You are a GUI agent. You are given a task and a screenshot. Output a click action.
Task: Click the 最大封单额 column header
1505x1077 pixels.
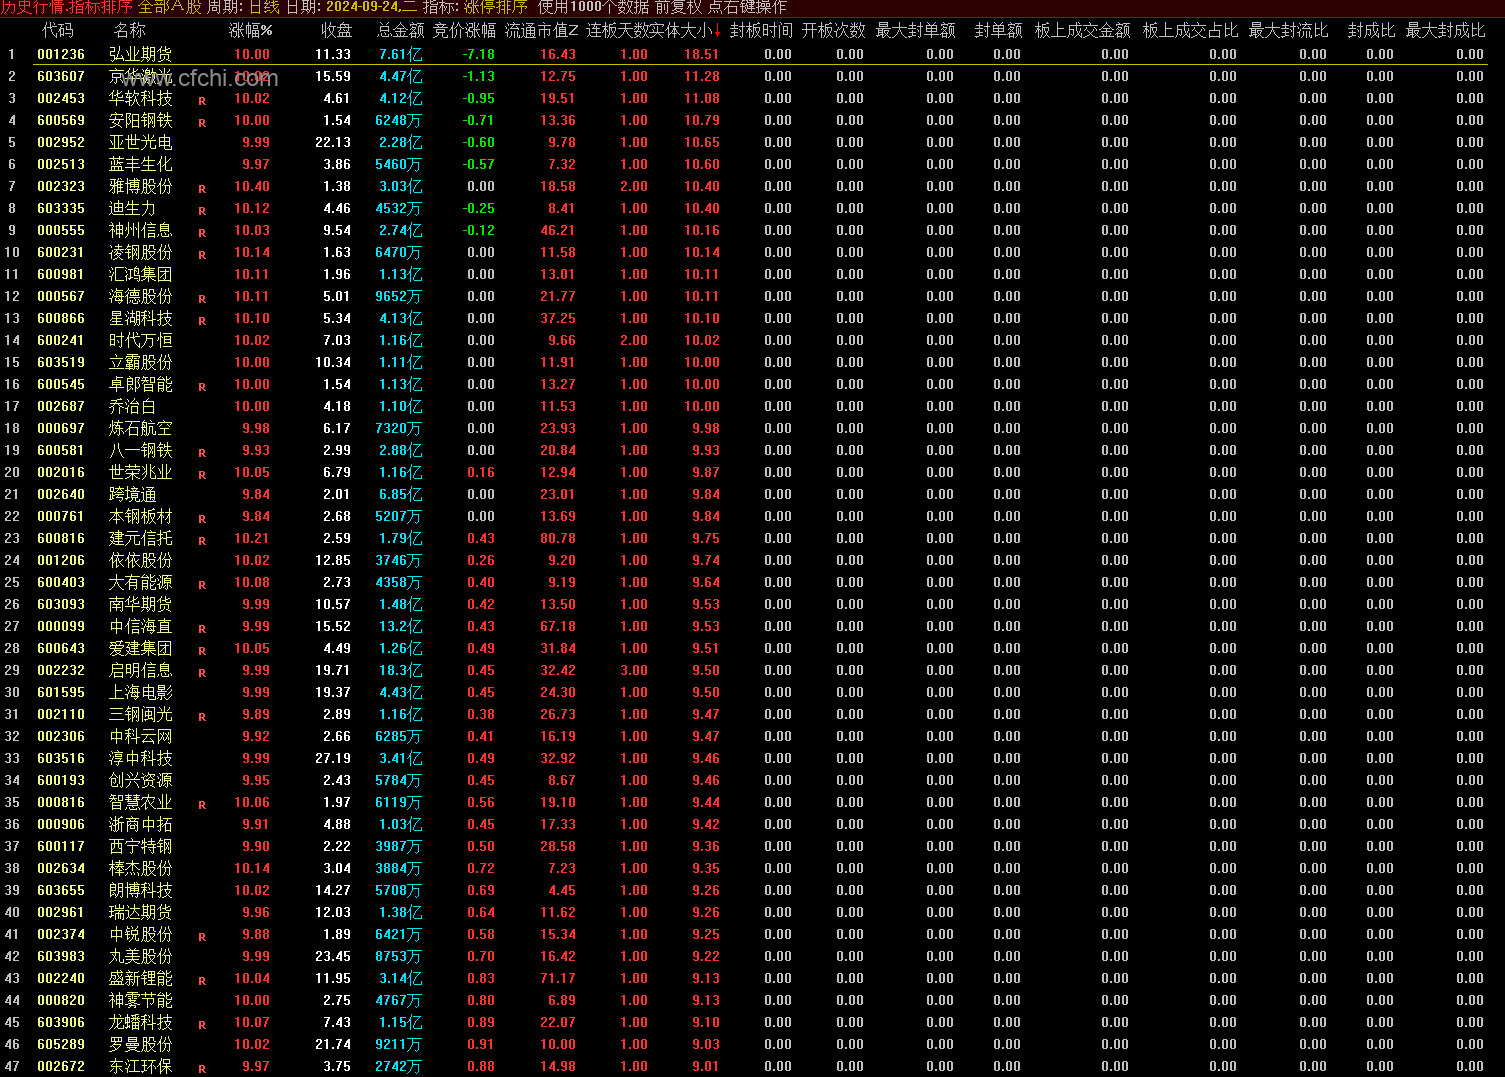pos(915,31)
